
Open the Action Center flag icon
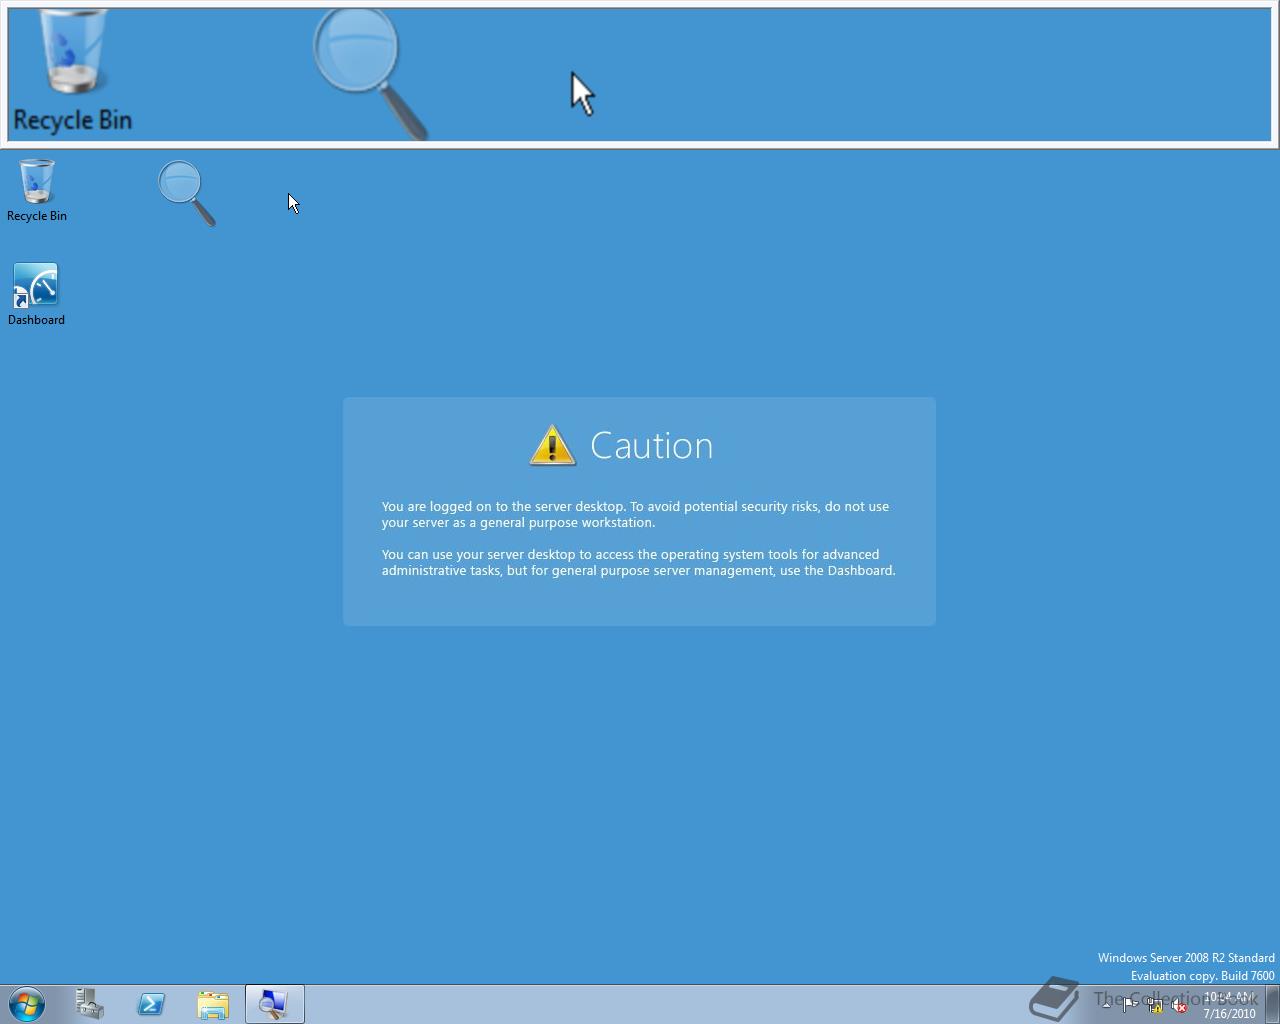[1129, 1005]
